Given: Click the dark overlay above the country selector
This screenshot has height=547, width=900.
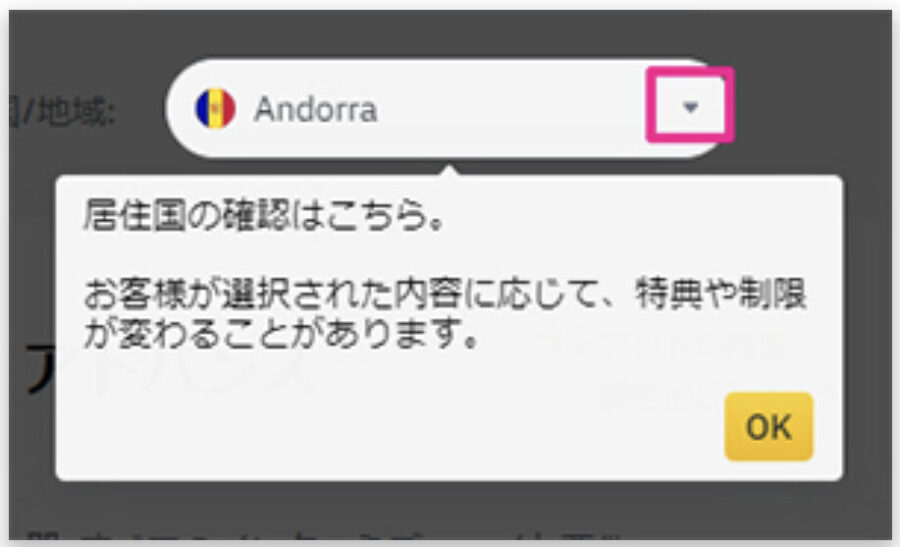Looking at the screenshot, I should [x=448, y=33].
